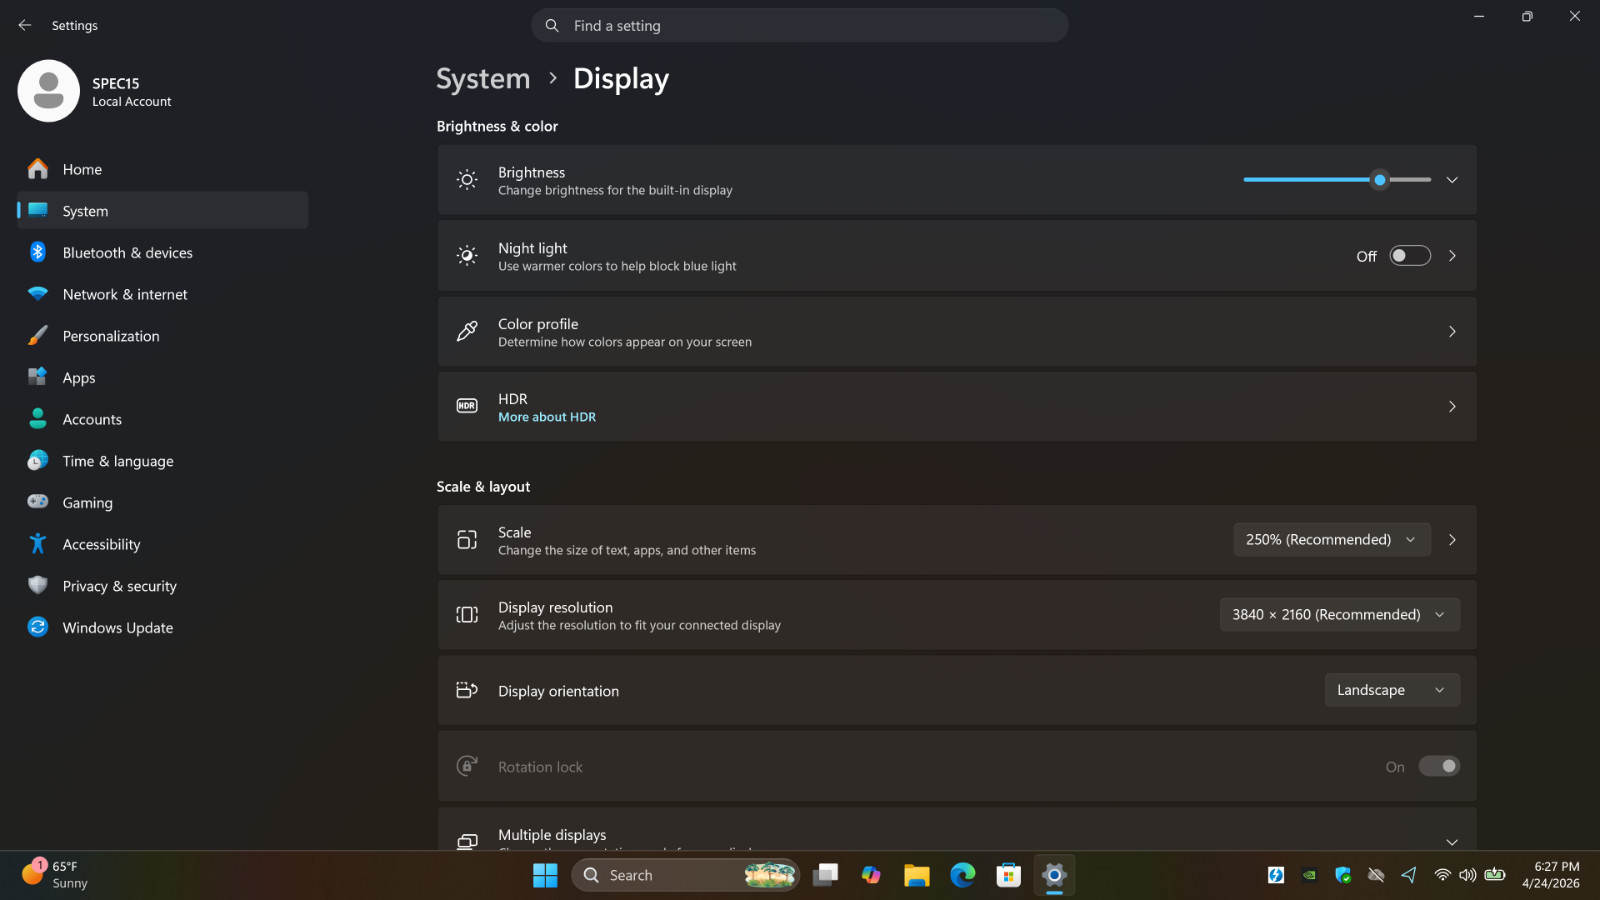Click the Color profile eyedropper icon
Screen dimensions: 1600x900
[467, 331]
